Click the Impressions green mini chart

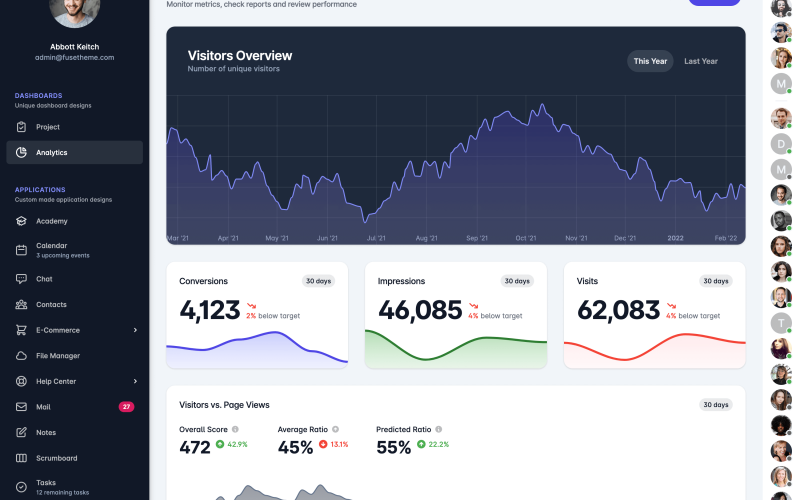(456, 349)
